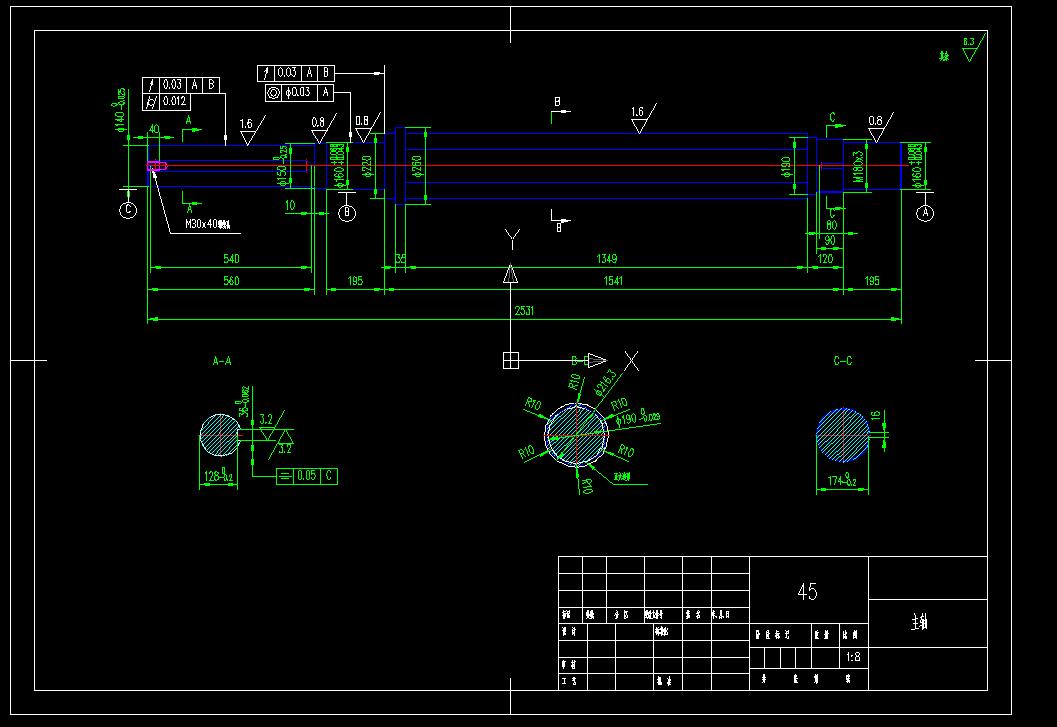Click the 120 dimension text
Viewport: 1057px width, 727px height.
(x=825, y=258)
